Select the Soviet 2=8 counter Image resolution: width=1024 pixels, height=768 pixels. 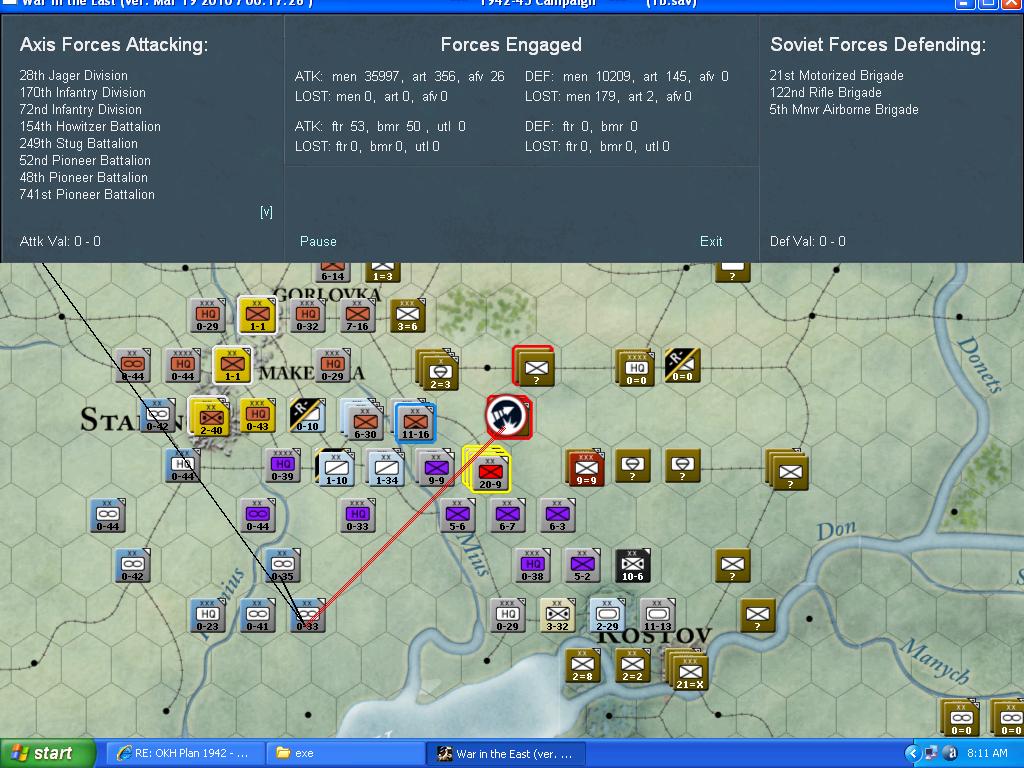point(582,665)
